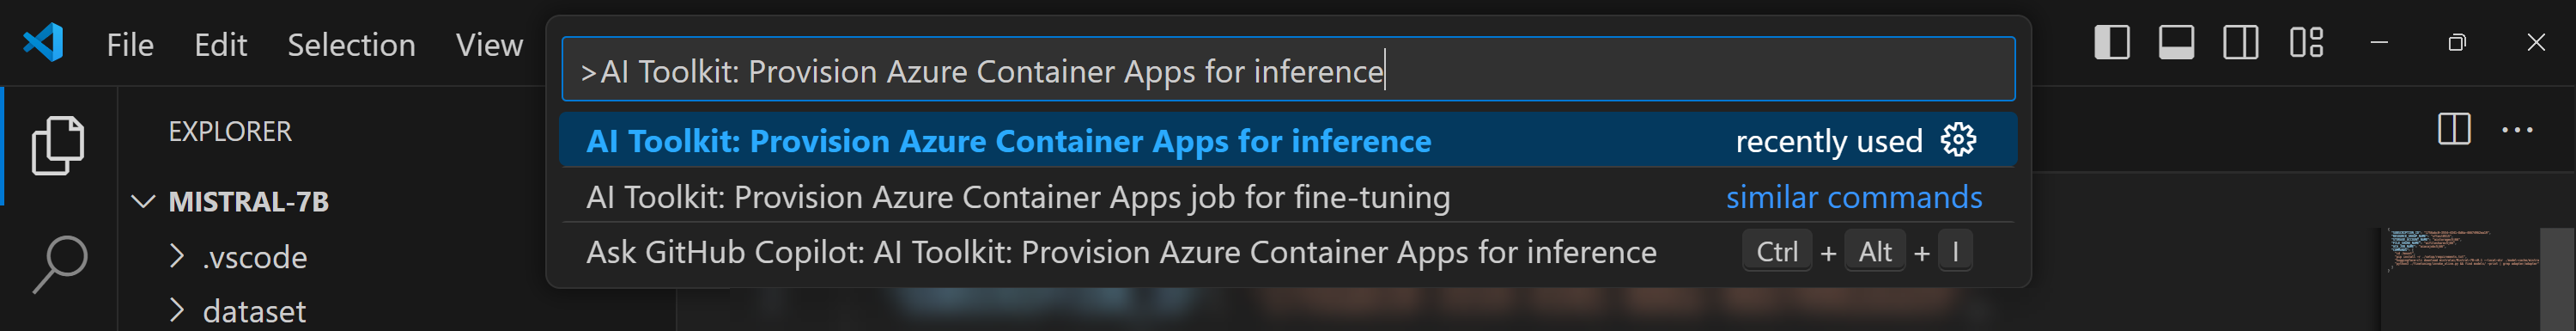
Task: Customize layout icon in title bar
Action: click(x=2306, y=43)
